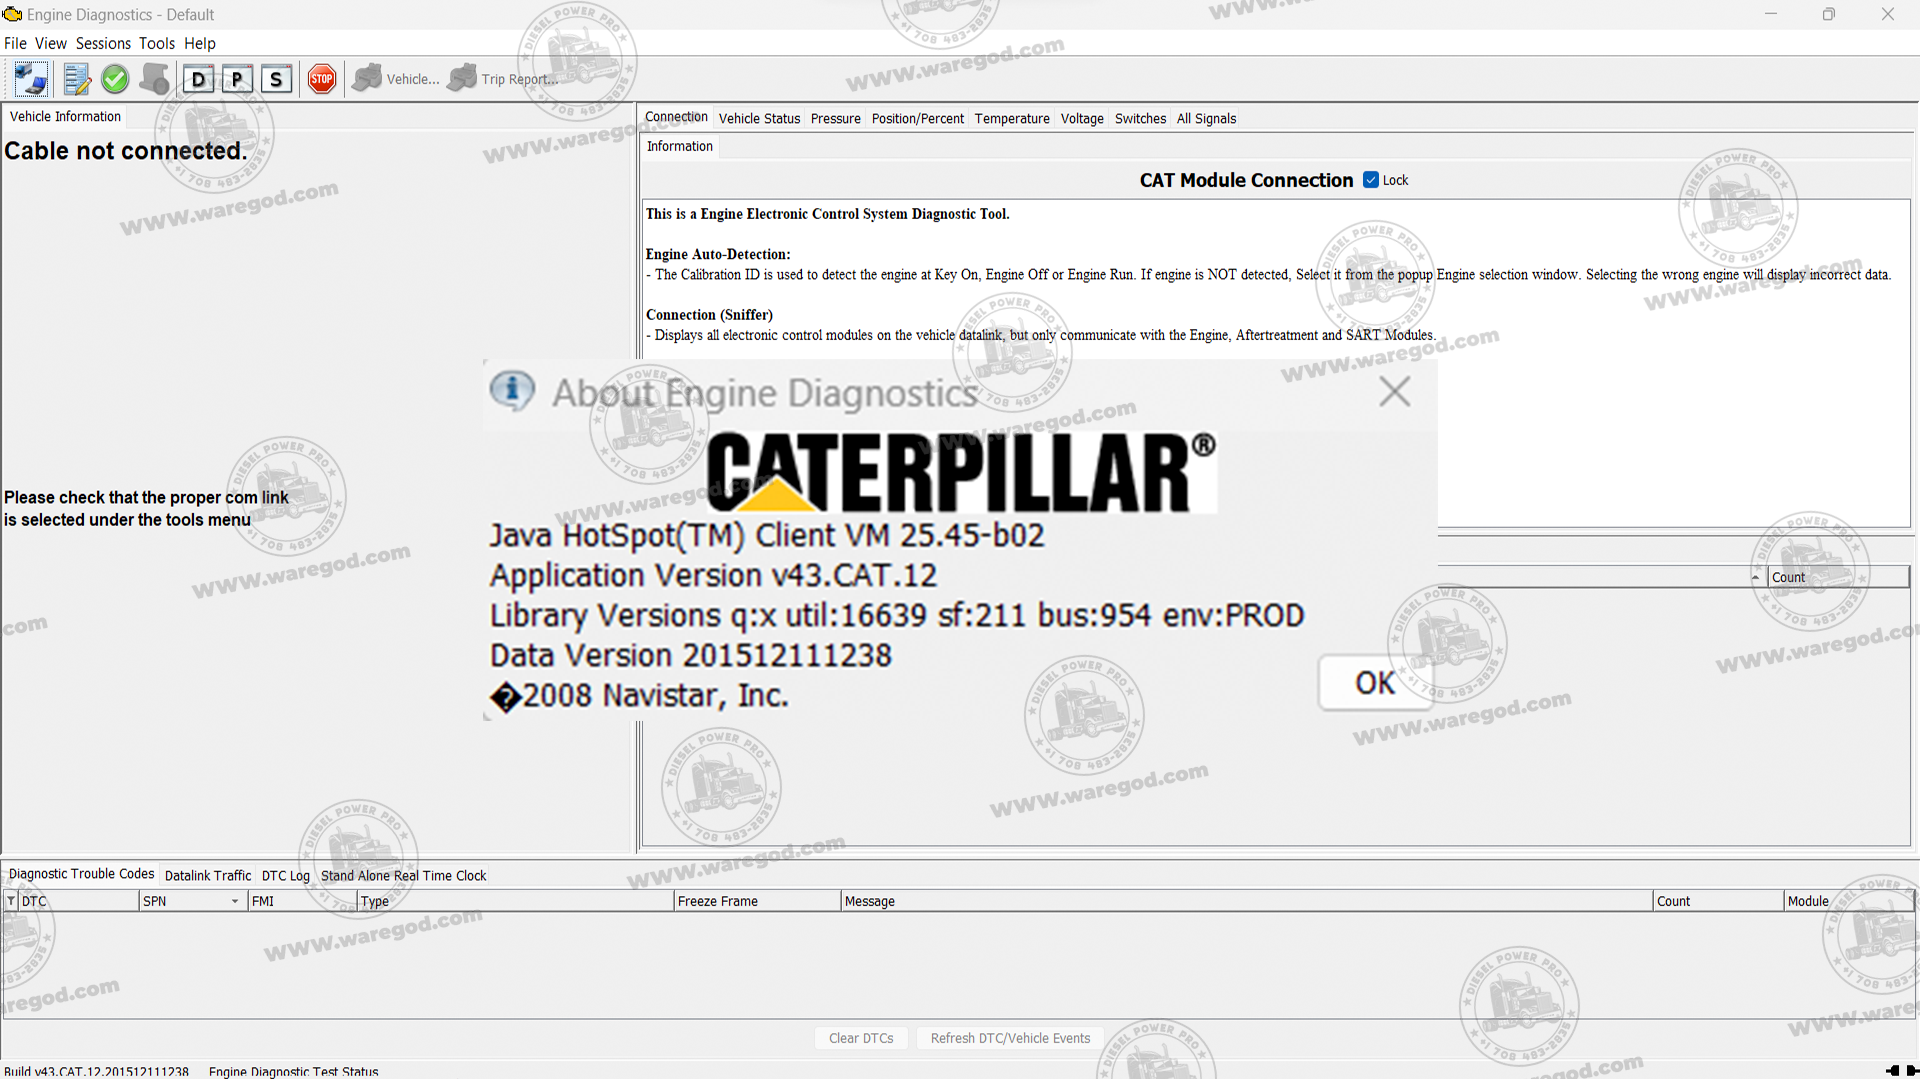This screenshot has width=1920, height=1080.
Task: Click the T filter column header
Action: [11, 901]
